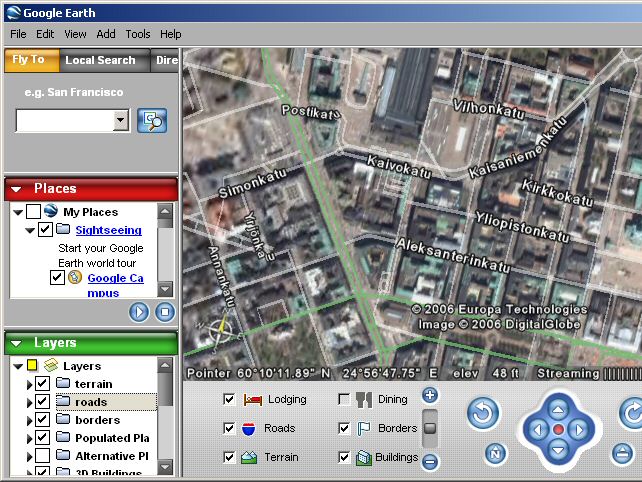Click the Fly To search magnifier button
Viewport: 642px width, 482px height.
coord(152,120)
